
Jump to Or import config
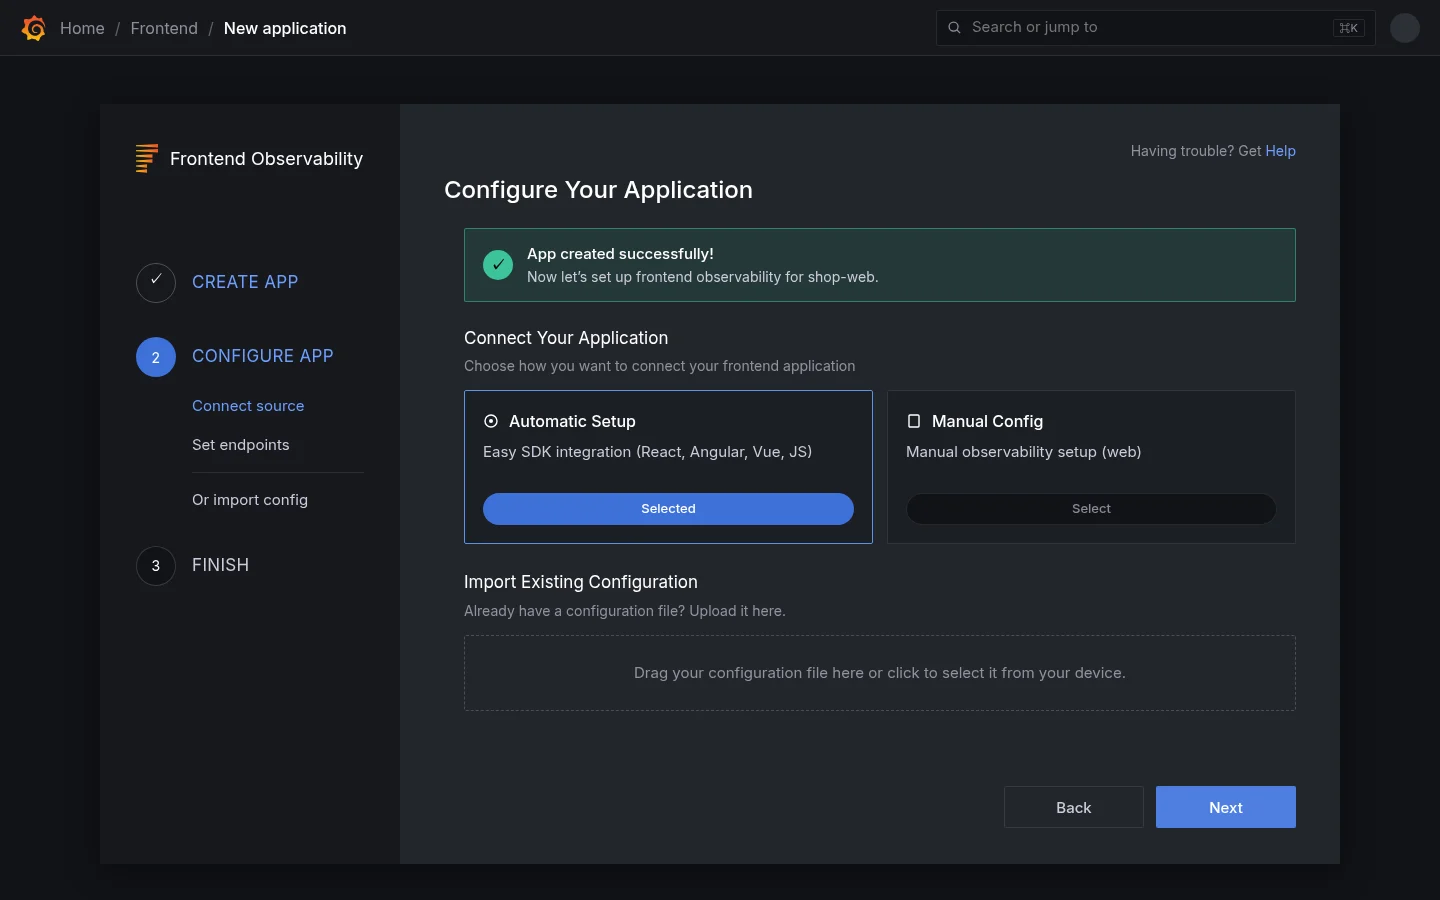click(x=250, y=500)
